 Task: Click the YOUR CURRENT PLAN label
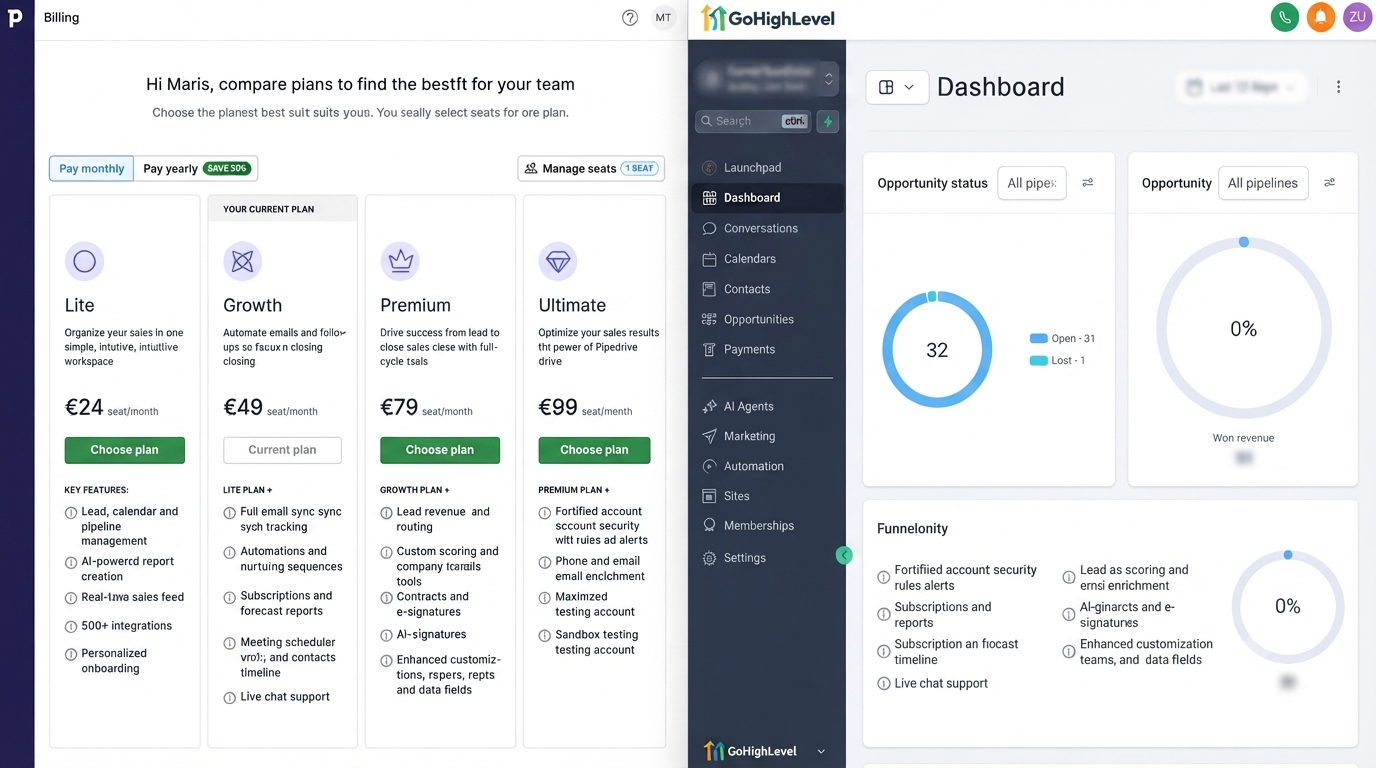click(268, 209)
